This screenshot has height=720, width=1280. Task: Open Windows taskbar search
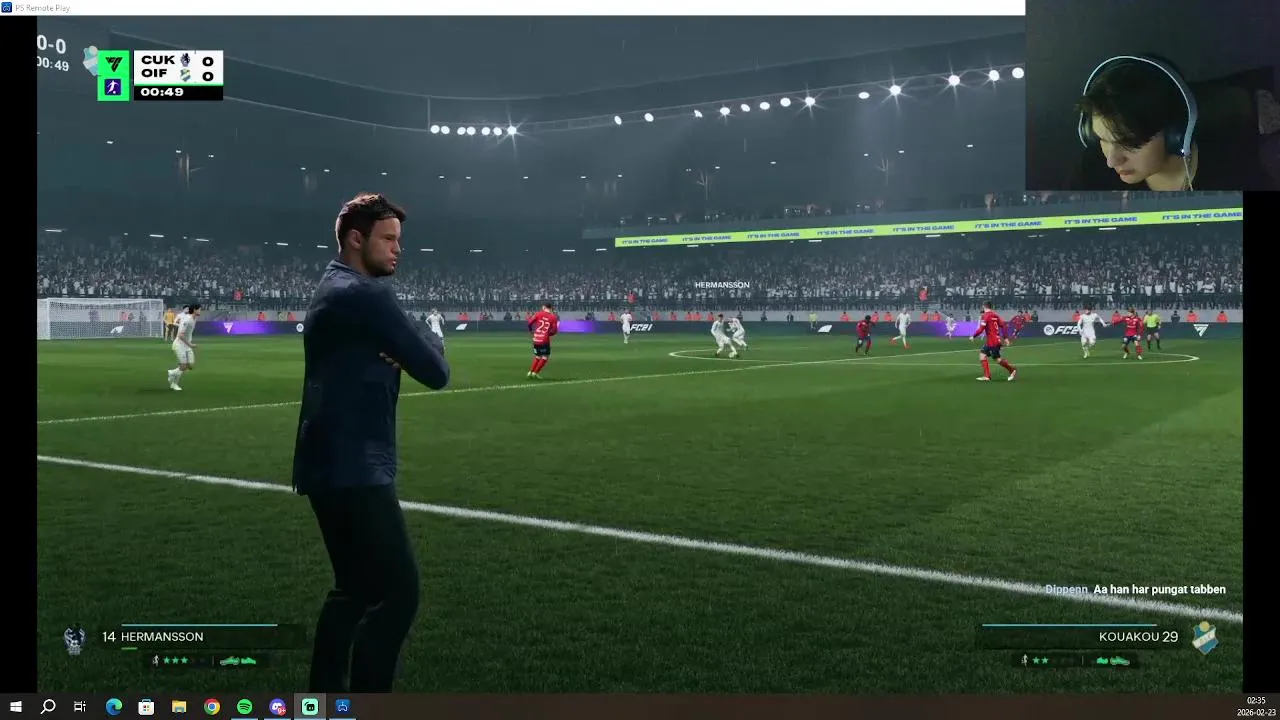point(47,706)
